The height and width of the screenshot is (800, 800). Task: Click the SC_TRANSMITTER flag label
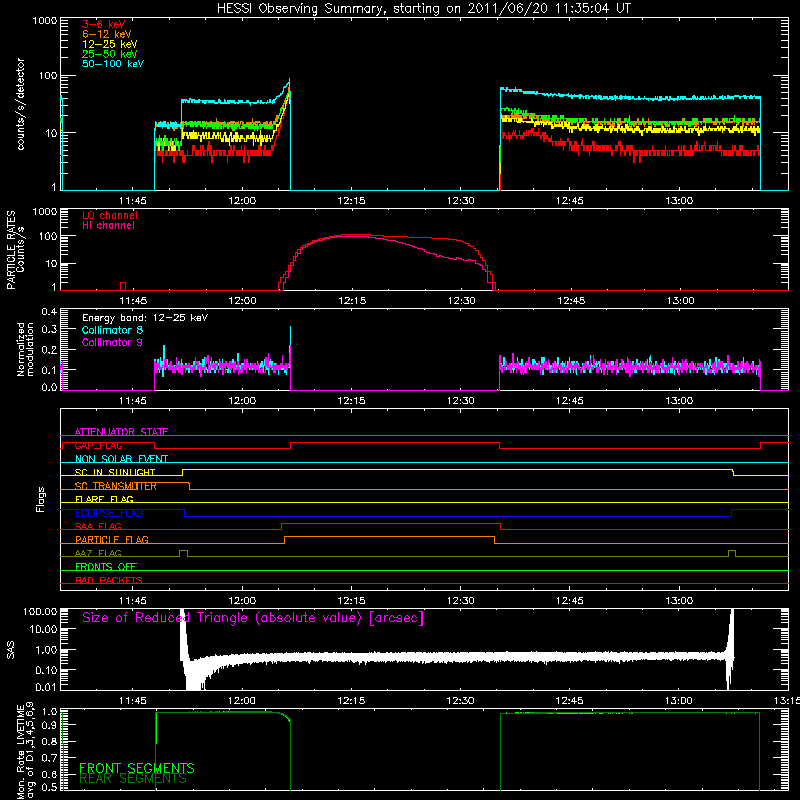point(116,486)
